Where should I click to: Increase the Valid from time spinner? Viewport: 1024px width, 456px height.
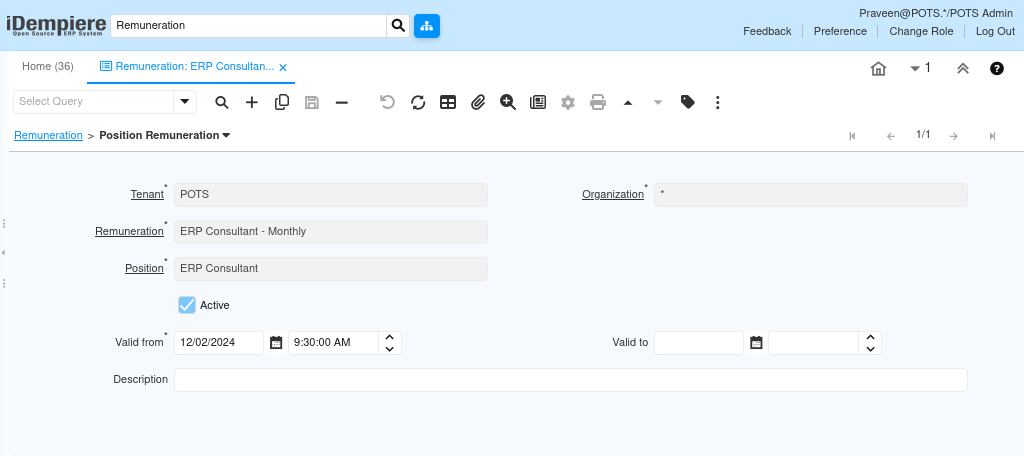pyautogui.click(x=390, y=337)
